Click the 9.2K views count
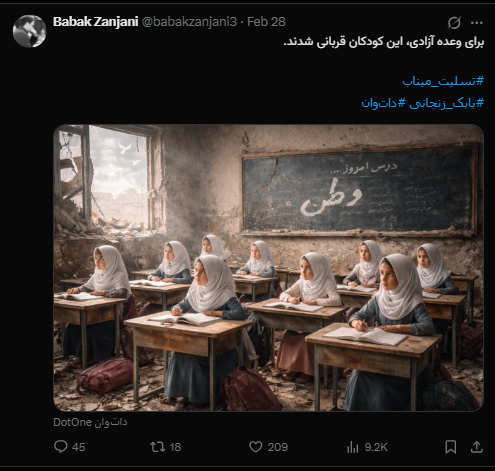The width and height of the screenshot is (495, 471). click(x=376, y=447)
